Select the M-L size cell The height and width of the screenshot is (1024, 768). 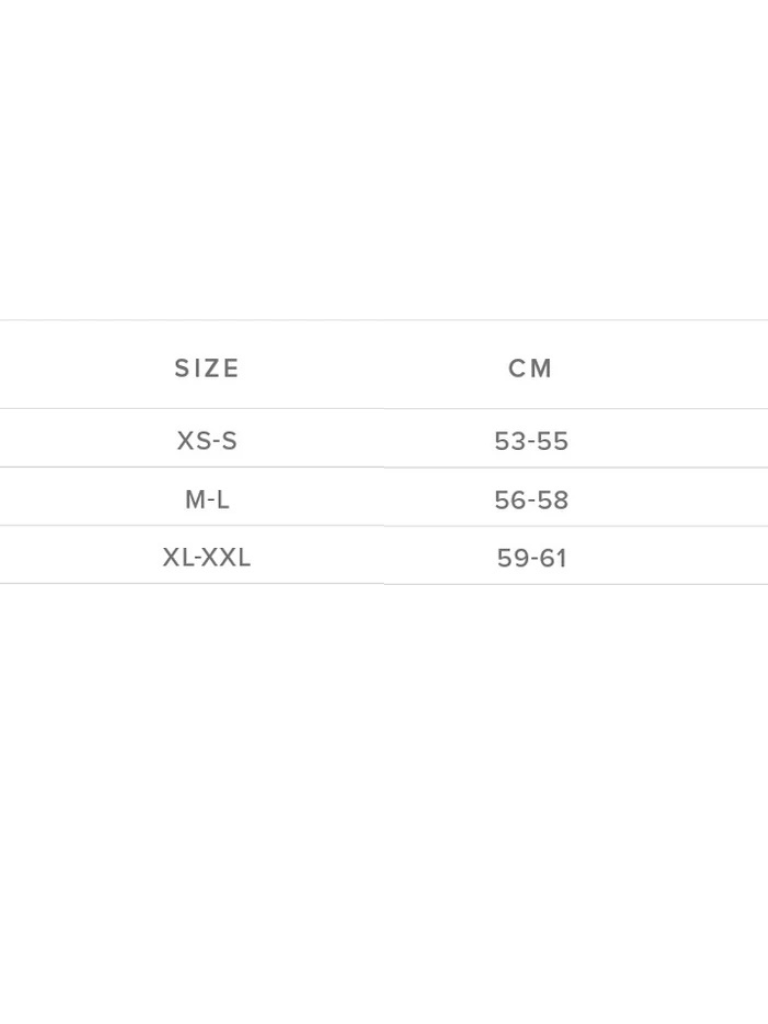tap(207, 499)
